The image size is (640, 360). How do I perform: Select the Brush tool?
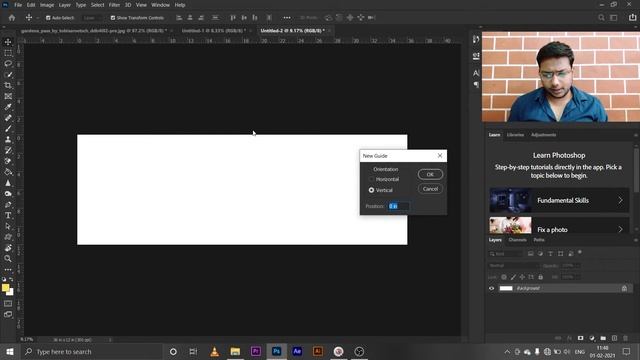click(x=8, y=129)
